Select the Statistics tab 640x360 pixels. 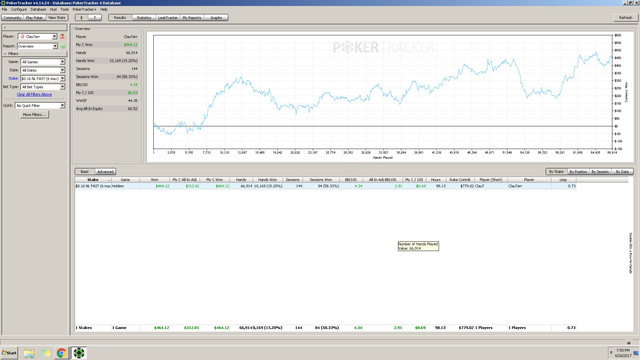[x=144, y=18]
